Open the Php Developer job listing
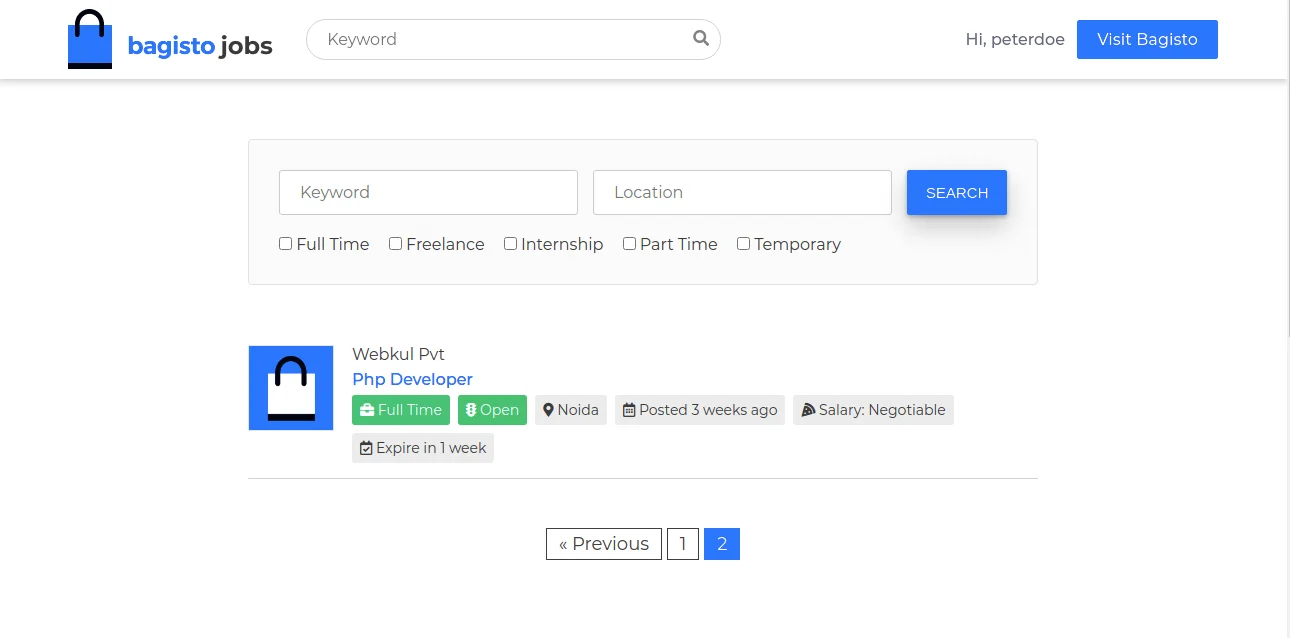Image resolution: width=1290 pixels, height=638 pixels. click(x=412, y=379)
